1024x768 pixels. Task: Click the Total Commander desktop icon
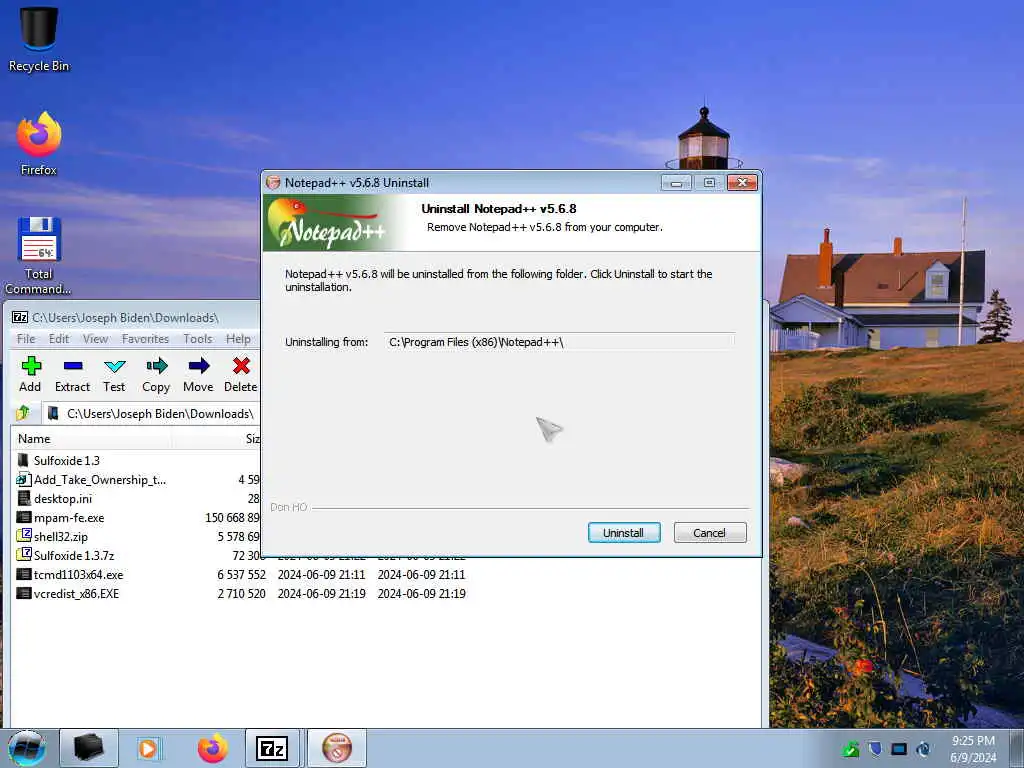(x=39, y=256)
